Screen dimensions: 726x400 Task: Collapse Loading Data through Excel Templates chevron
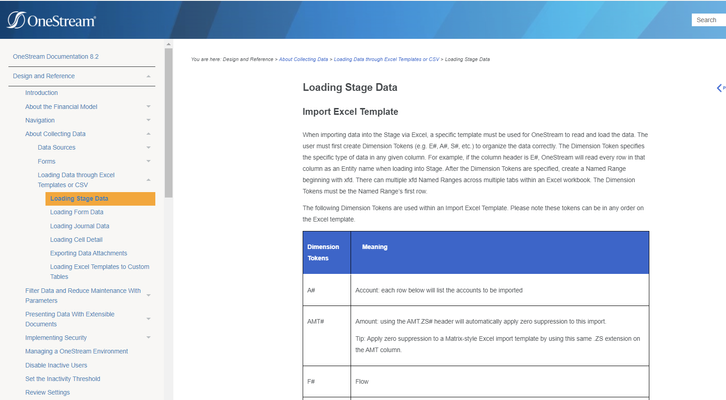click(x=148, y=180)
